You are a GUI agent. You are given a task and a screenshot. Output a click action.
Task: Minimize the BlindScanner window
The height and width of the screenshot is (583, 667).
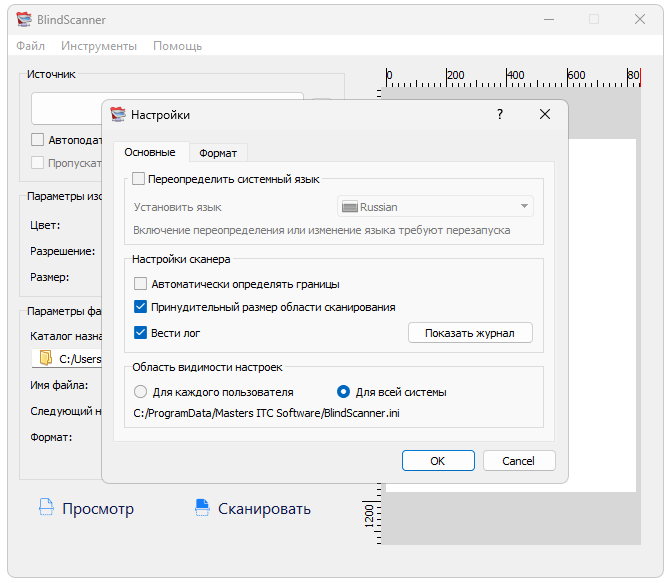click(x=549, y=20)
